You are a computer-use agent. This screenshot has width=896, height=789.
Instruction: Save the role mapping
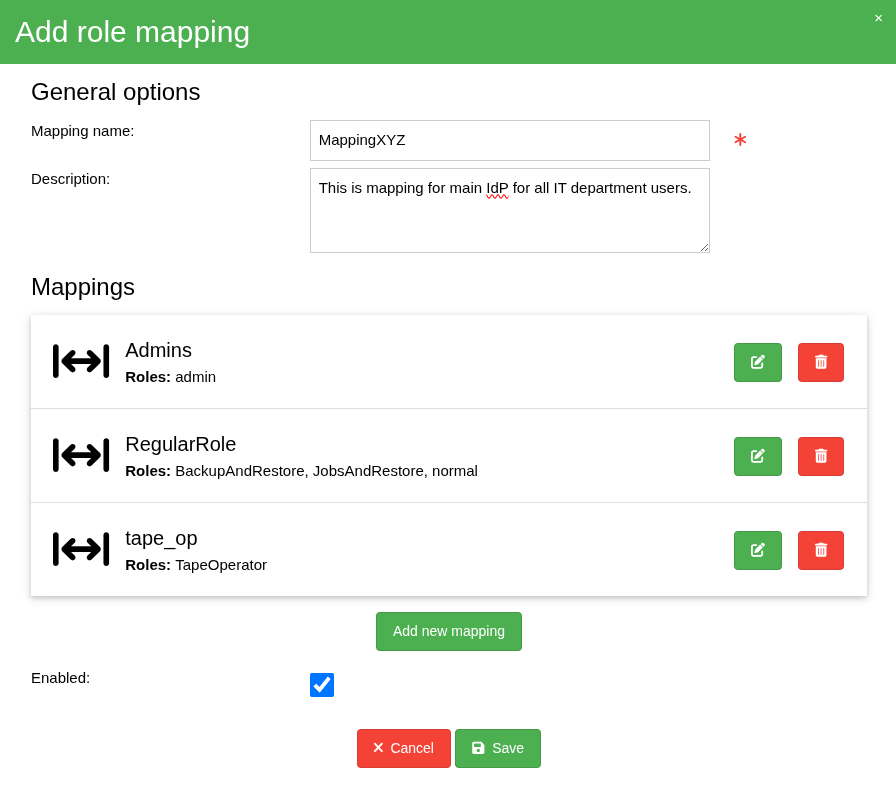click(497, 748)
